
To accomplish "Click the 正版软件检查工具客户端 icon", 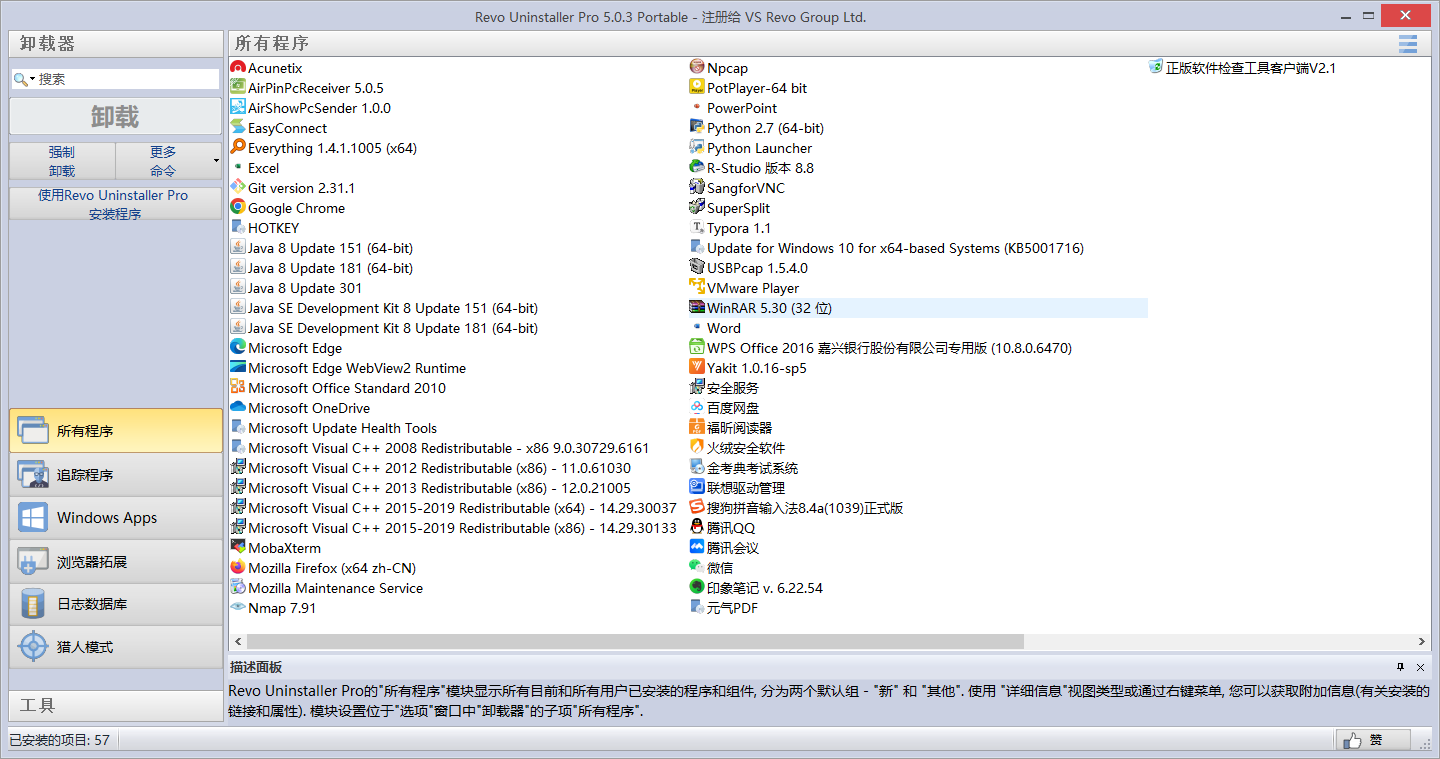I will 1156,68.
